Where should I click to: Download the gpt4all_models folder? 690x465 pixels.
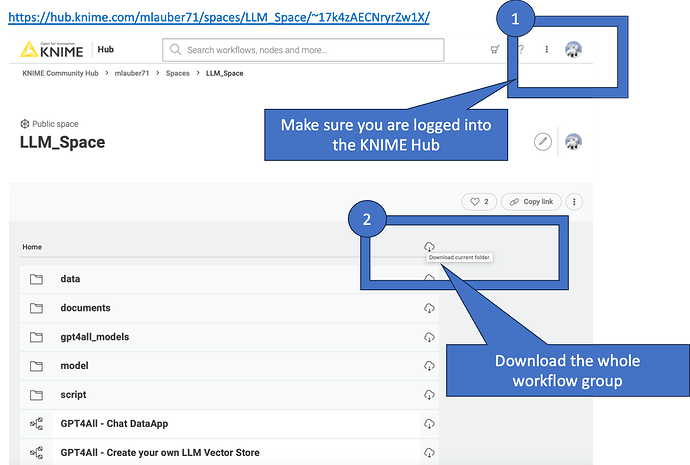click(429, 337)
